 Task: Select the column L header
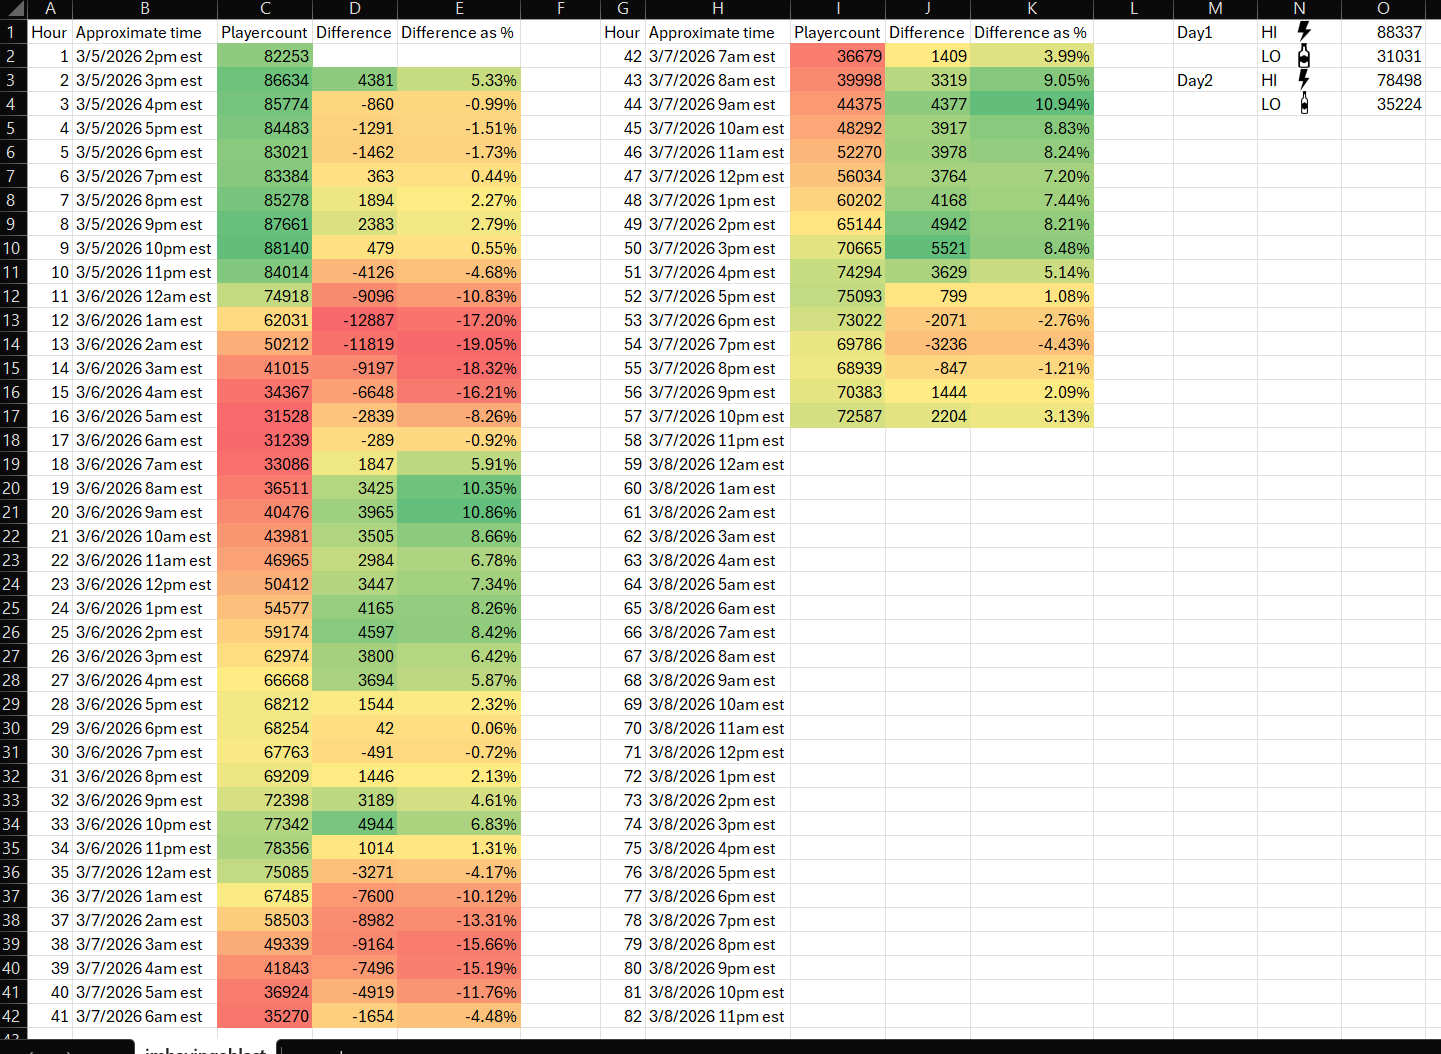click(x=1133, y=9)
